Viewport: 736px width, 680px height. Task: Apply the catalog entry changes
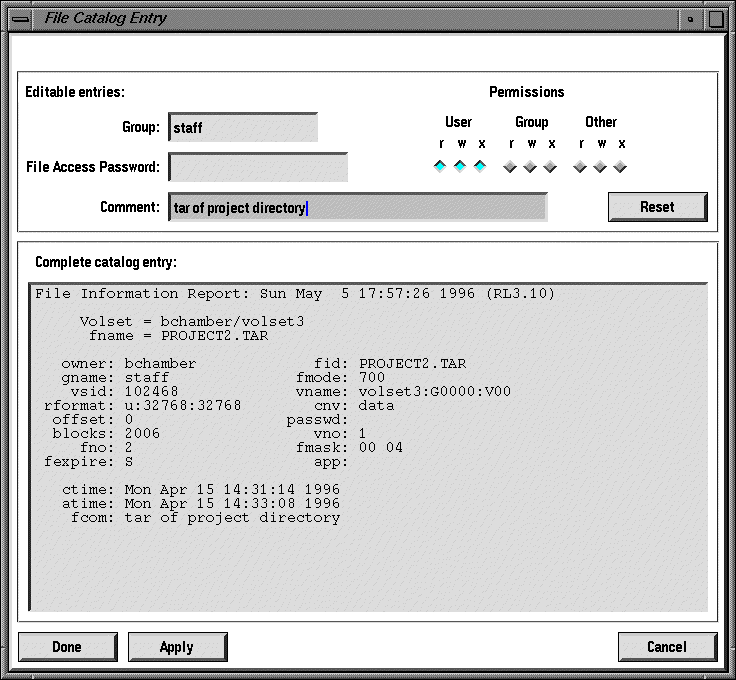[177, 647]
